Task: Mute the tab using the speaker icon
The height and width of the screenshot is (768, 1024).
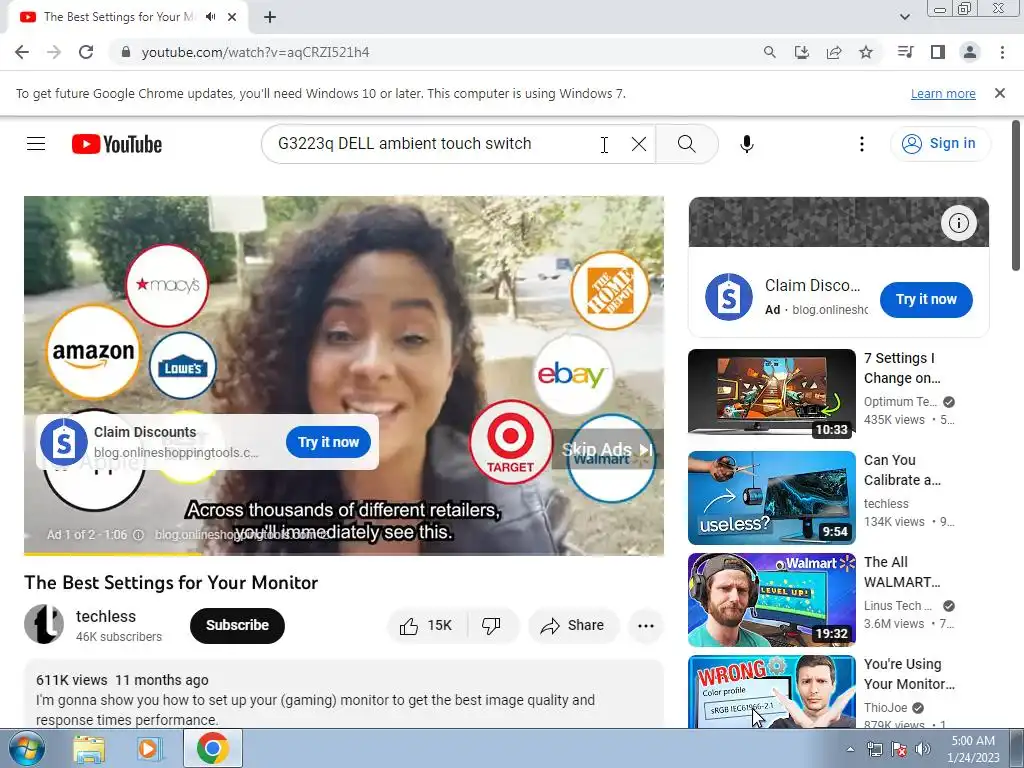Action: pyautogui.click(x=210, y=17)
